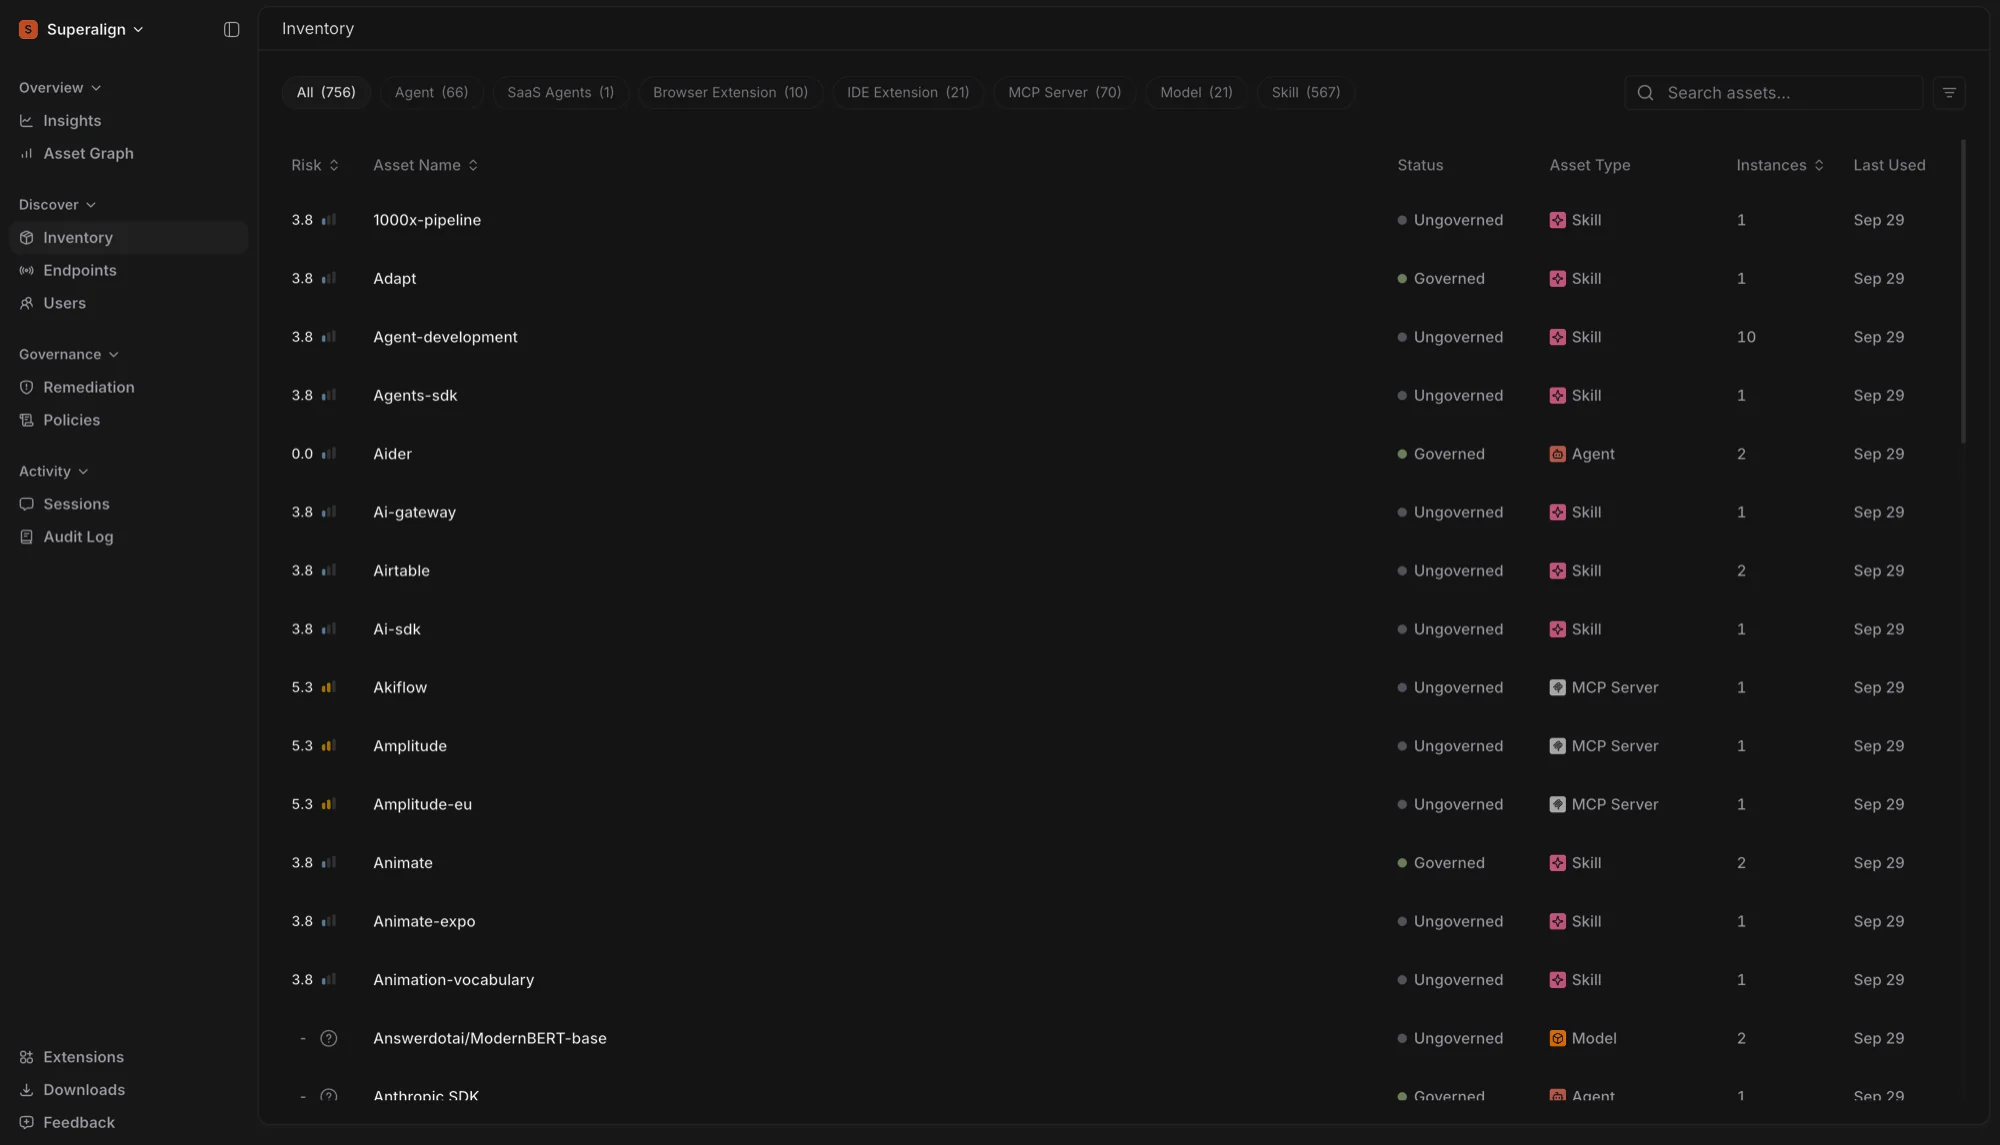Viewport: 2000px width, 1145px height.
Task: Sort by the Instances column
Action: coord(1780,166)
